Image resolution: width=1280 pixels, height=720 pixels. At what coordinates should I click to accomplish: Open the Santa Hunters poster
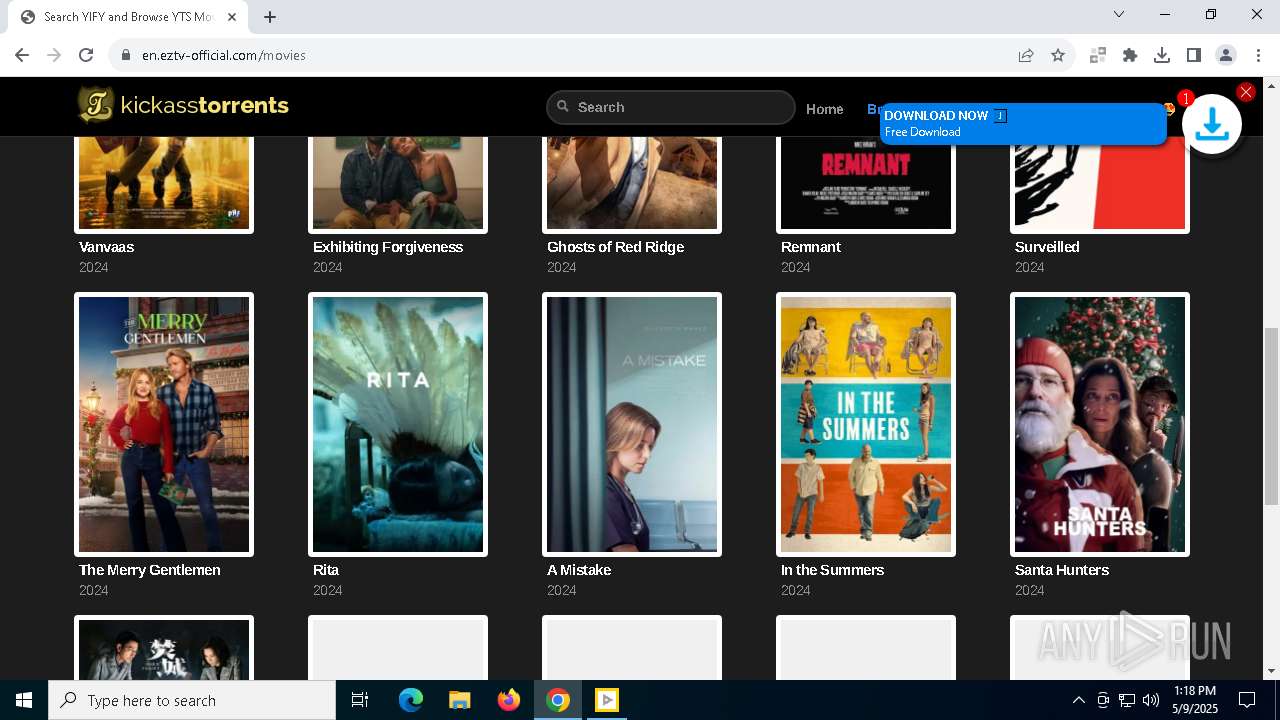(1100, 424)
